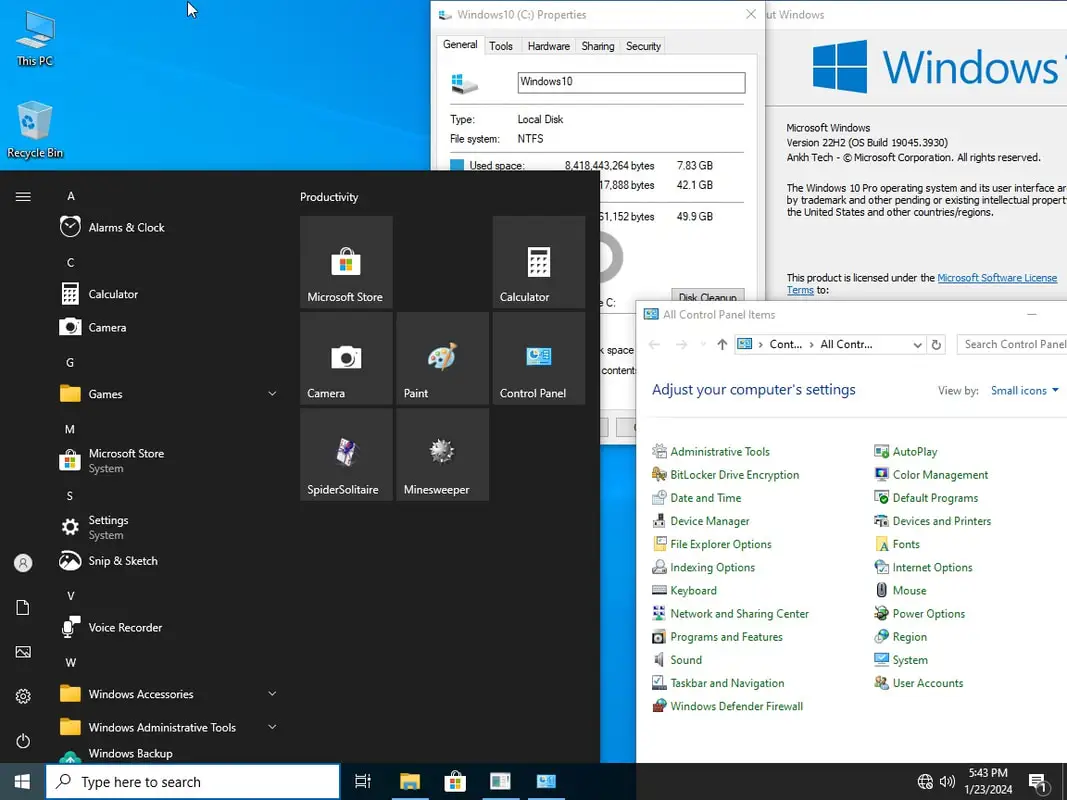Click the Control Panel refresh button
The height and width of the screenshot is (800, 1067).
(x=936, y=344)
